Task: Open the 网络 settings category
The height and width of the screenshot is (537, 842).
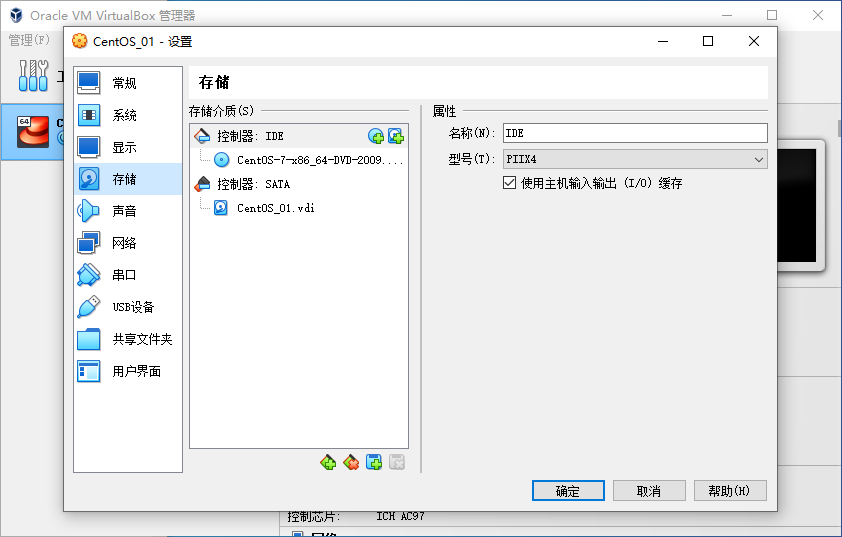Action: [x=128, y=243]
